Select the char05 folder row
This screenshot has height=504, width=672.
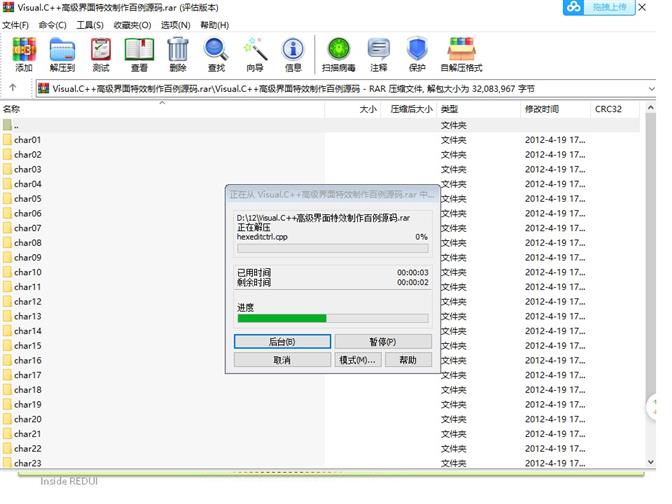321,198
